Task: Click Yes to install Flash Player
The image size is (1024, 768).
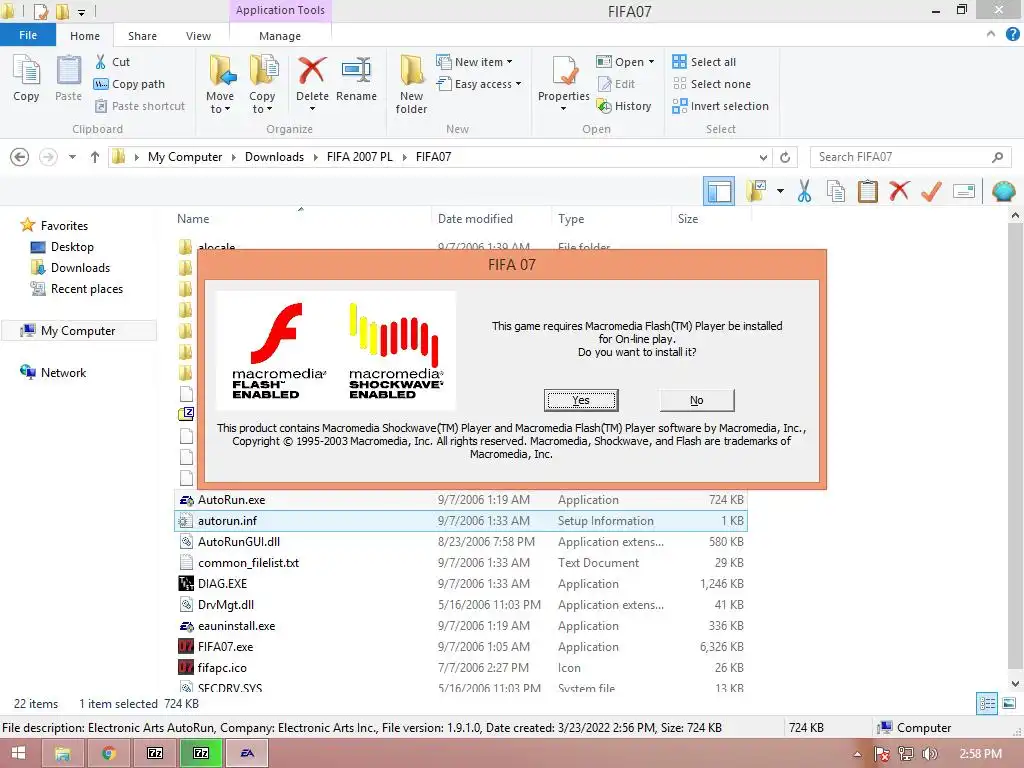Action: [581, 400]
